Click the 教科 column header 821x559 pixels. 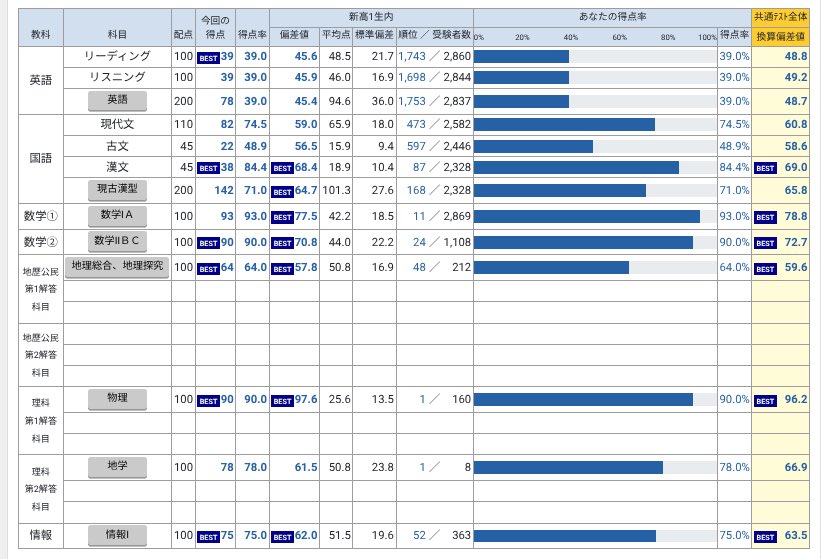click(x=41, y=27)
